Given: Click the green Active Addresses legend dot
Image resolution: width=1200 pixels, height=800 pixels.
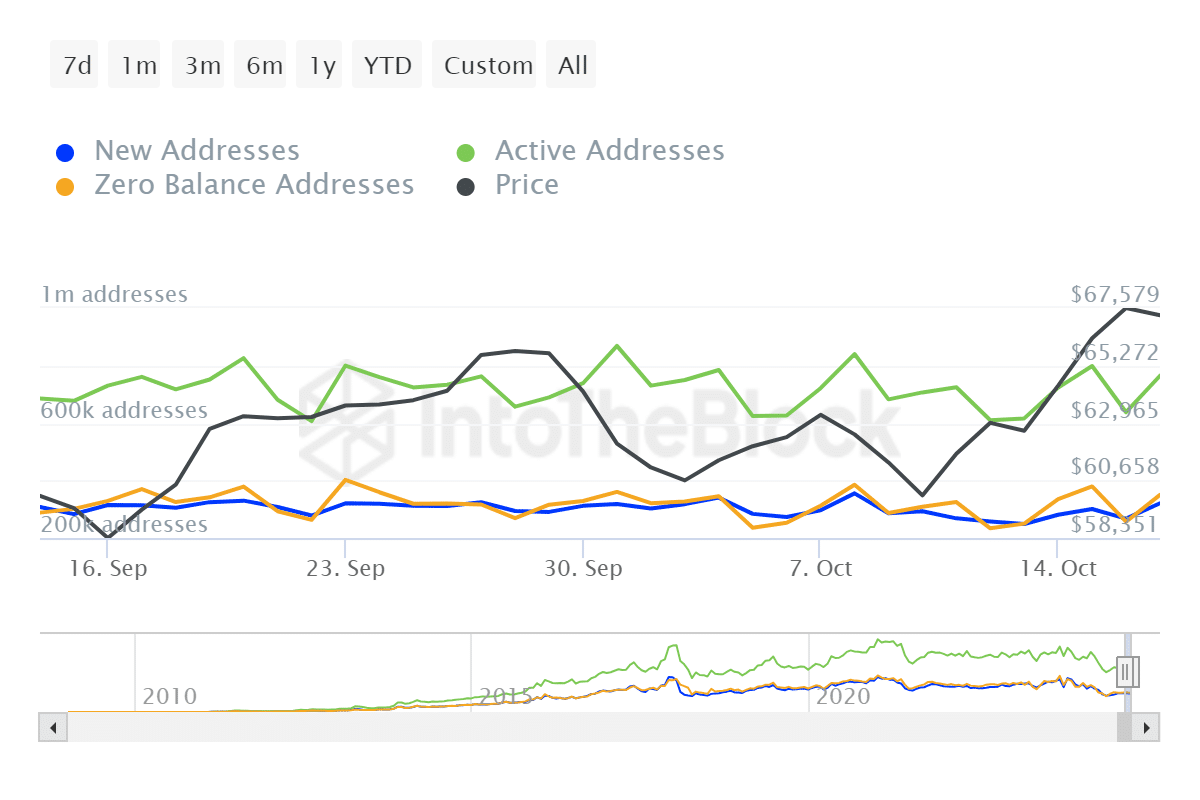Looking at the screenshot, I should pos(466,153).
